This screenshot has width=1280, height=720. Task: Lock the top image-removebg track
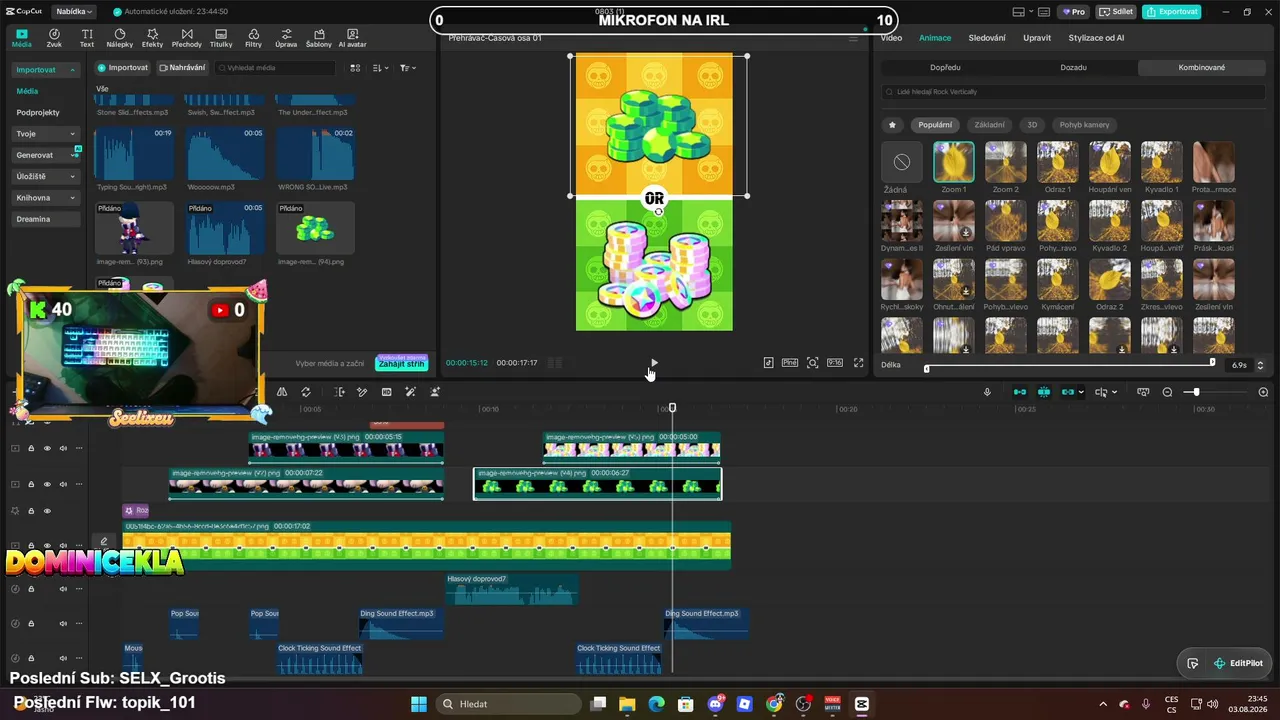coord(31,448)
